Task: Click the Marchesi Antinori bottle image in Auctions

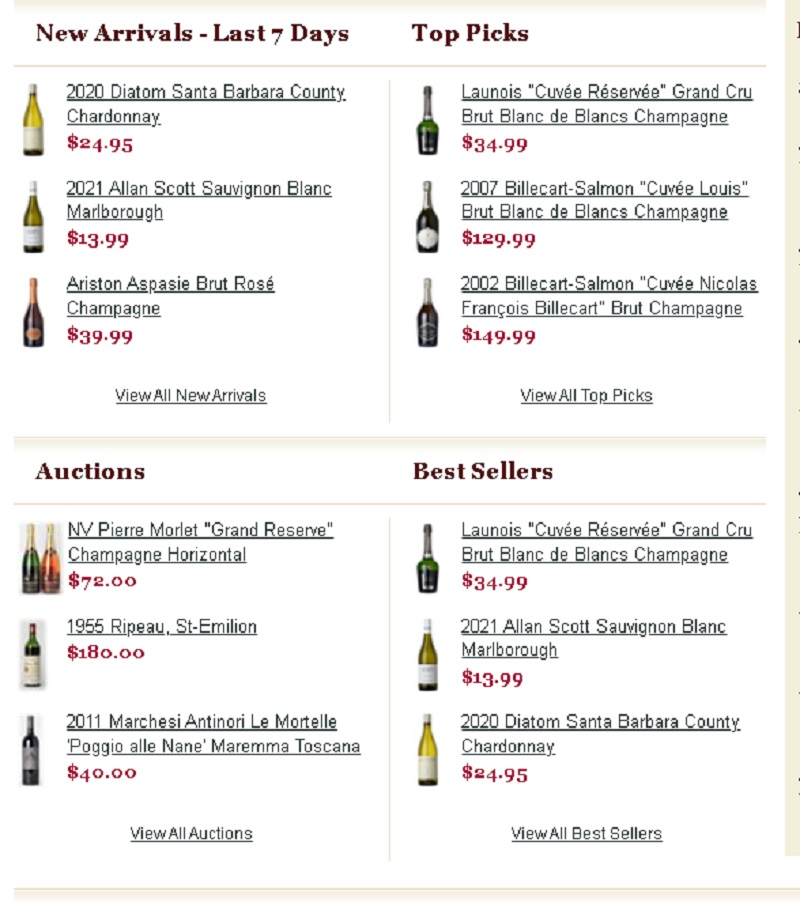Action: 31,750
